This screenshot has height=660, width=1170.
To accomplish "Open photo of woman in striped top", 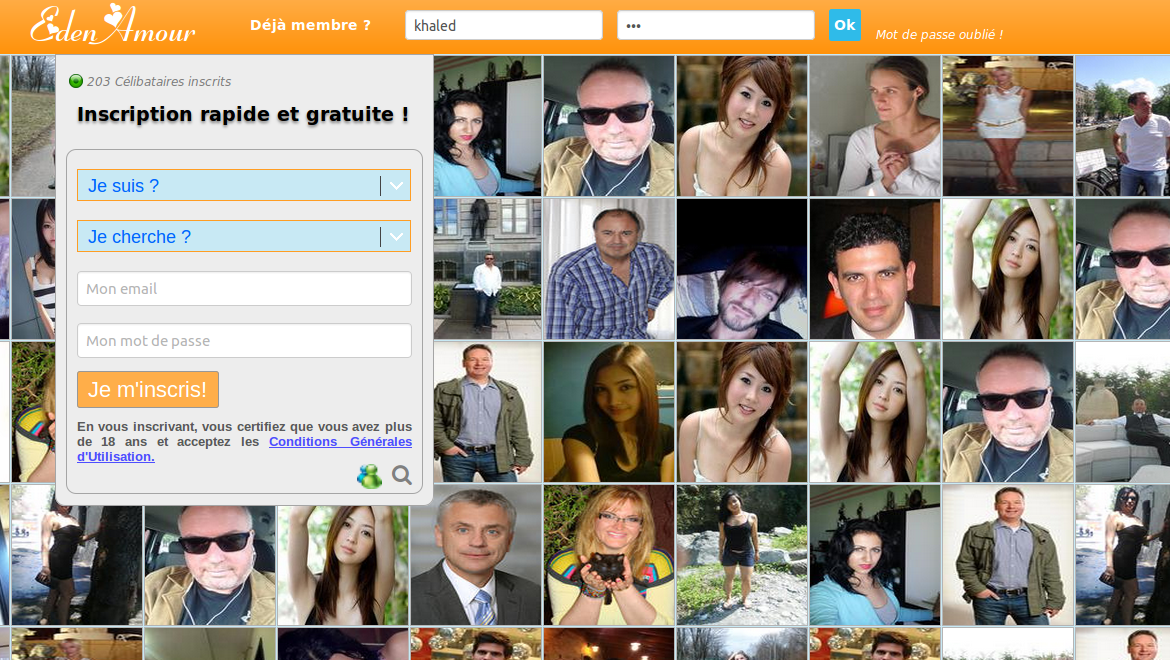I will [34, 269].
